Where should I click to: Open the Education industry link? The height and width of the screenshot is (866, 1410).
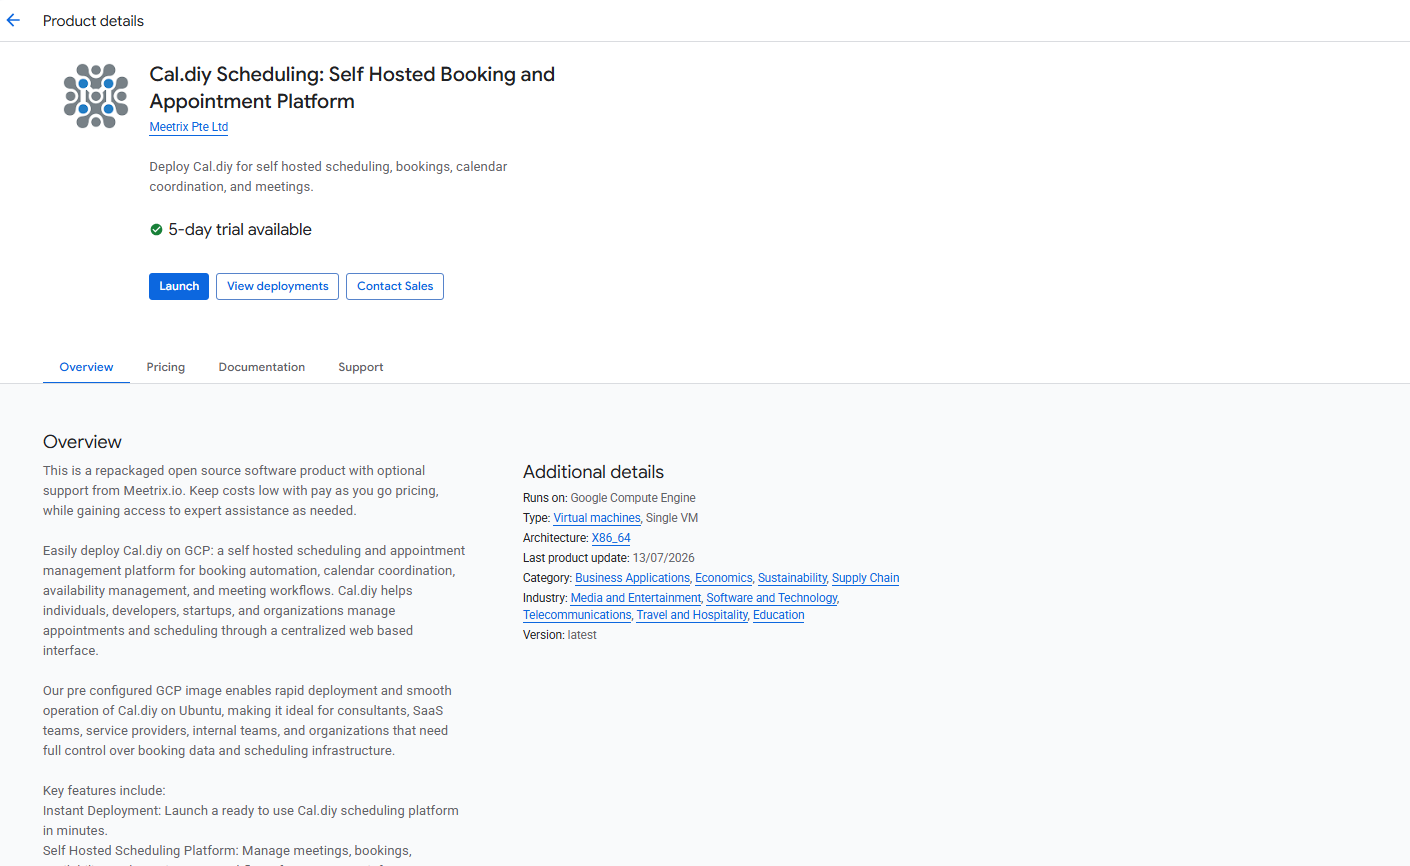779,615
